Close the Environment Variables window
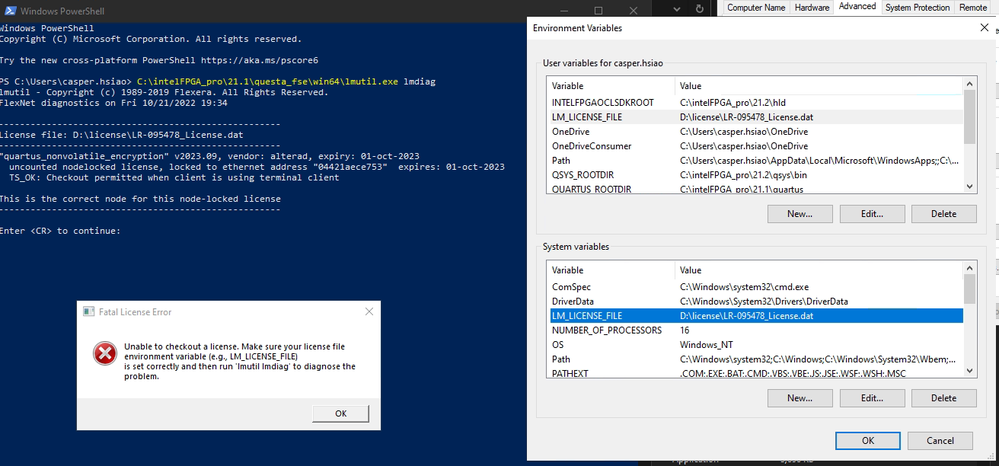 pyautogui.click(x=983, y=28)
